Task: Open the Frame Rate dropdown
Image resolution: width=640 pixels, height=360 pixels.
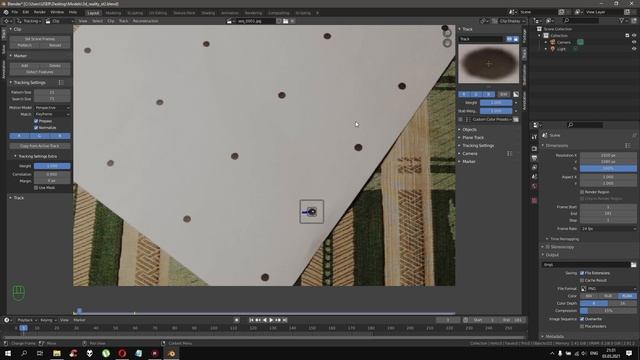Action: tap(608, 229)
